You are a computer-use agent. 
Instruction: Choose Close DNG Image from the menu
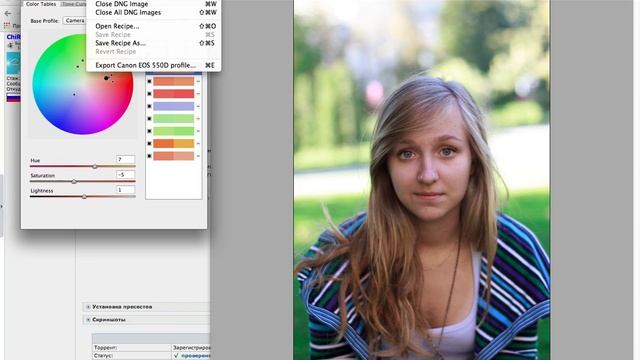153,4
